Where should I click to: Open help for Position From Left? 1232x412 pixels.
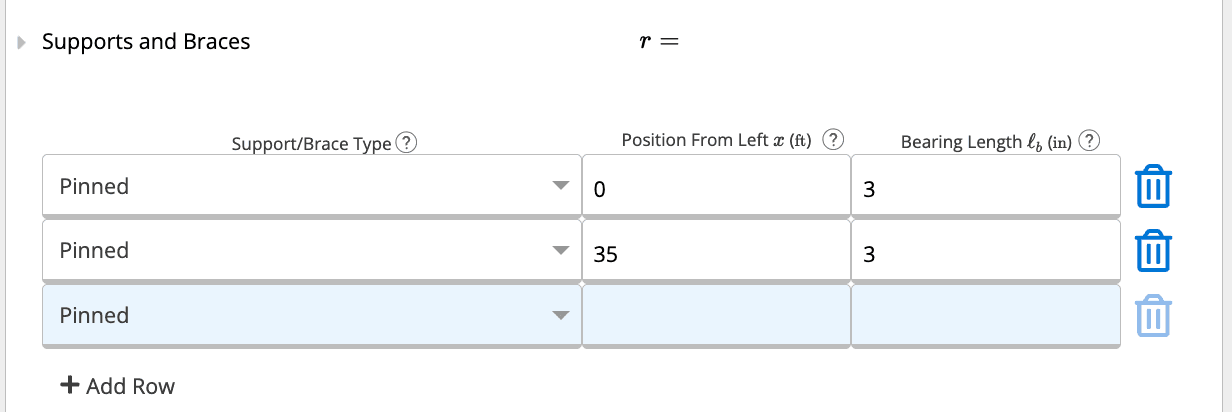pos(834,140)
